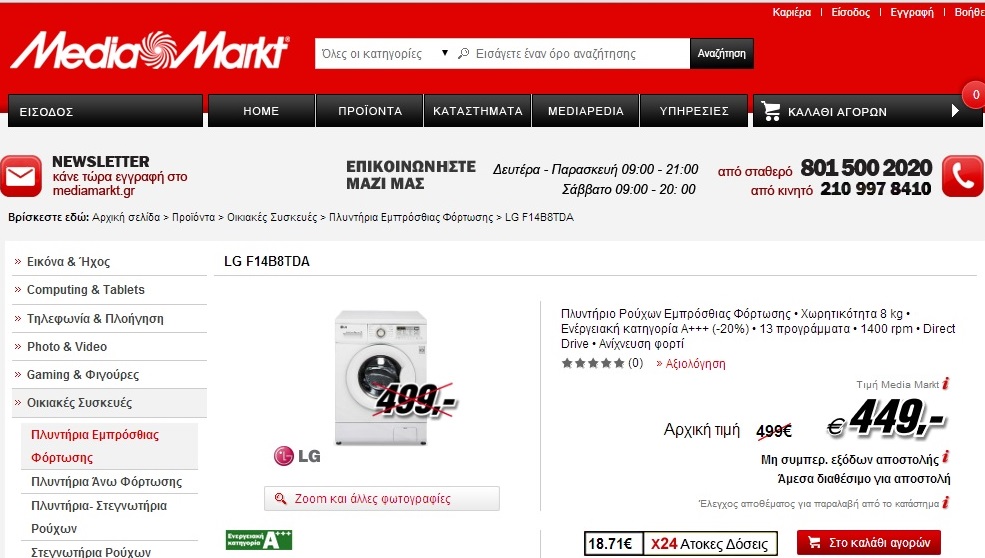Click the info icon beside Τιμή Media Markt
This screenshot has height=558, width=985.
(x=945, y=383)
